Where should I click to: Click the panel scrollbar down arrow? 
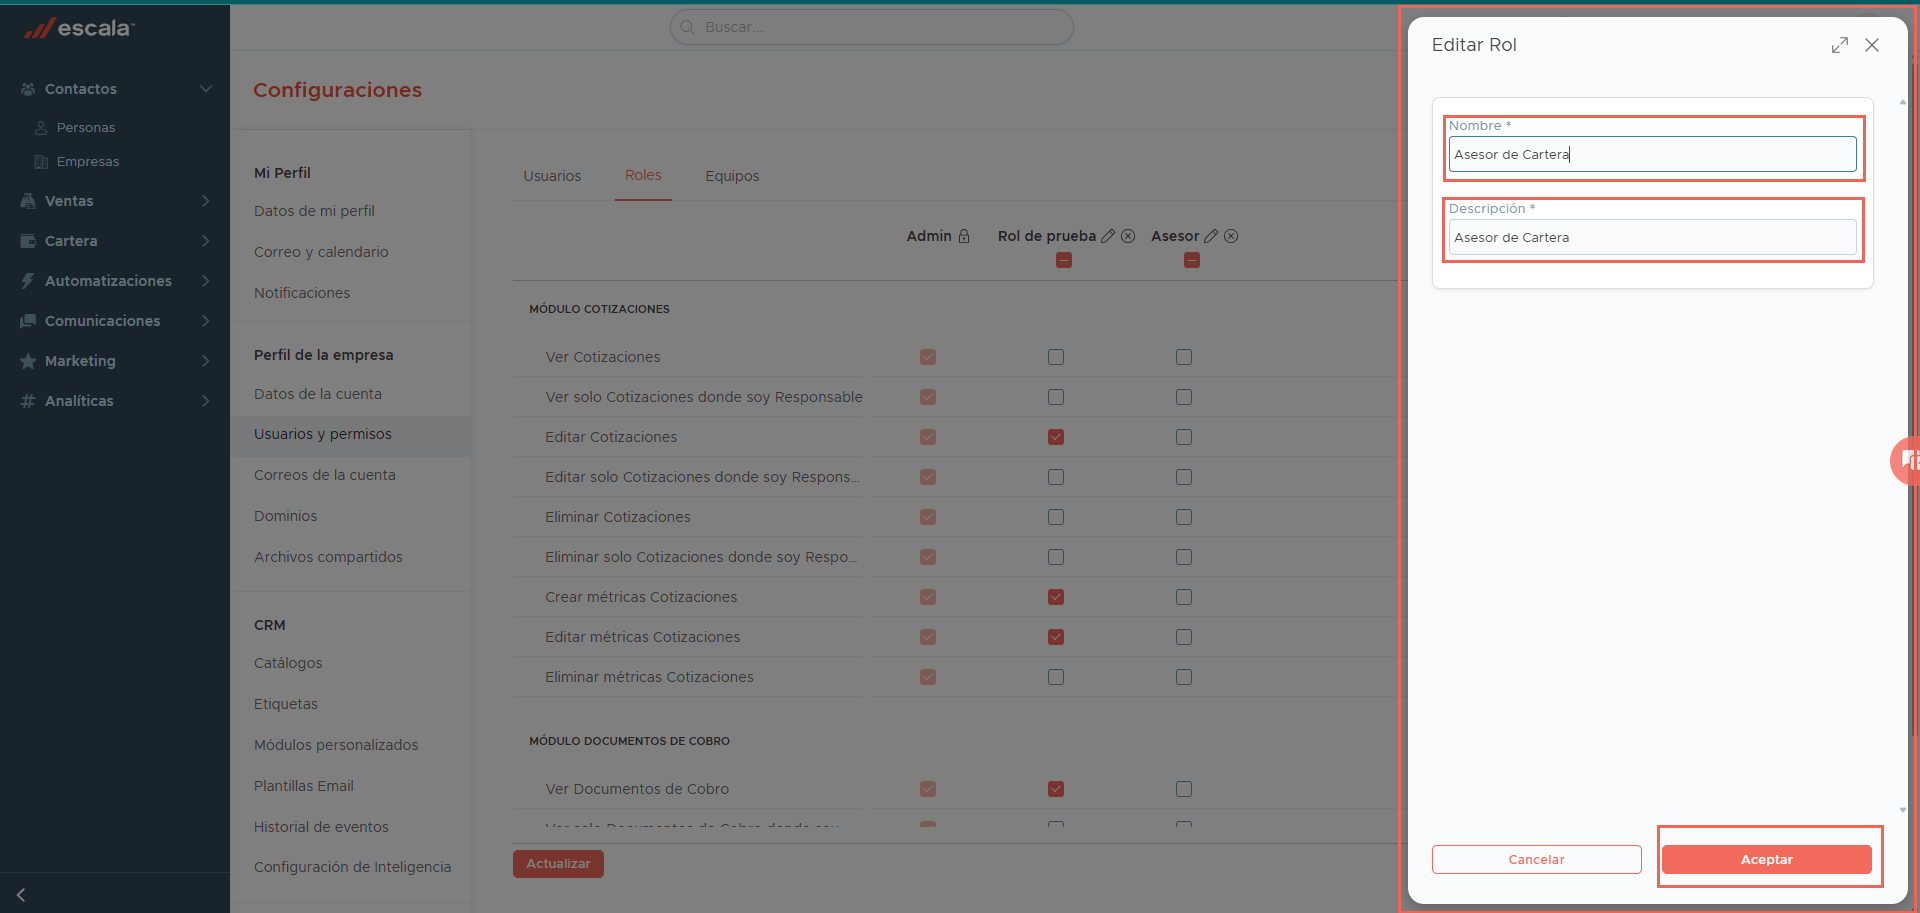coord(1902,810)
